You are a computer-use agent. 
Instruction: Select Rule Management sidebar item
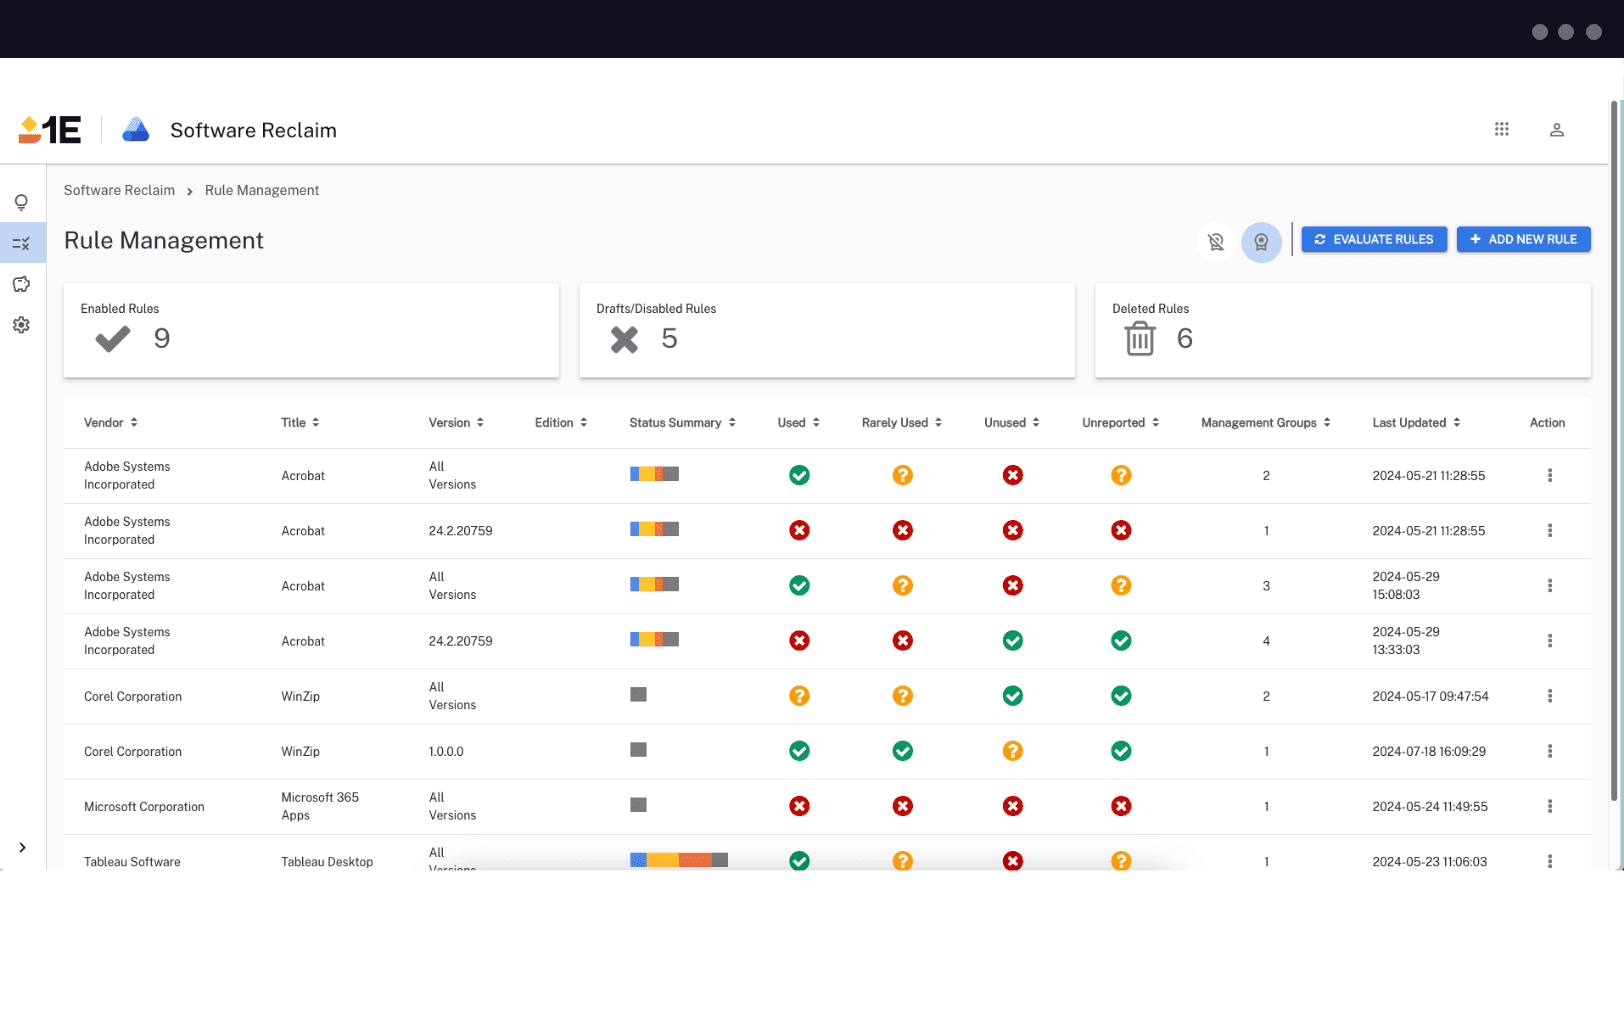tap(21, 243)
